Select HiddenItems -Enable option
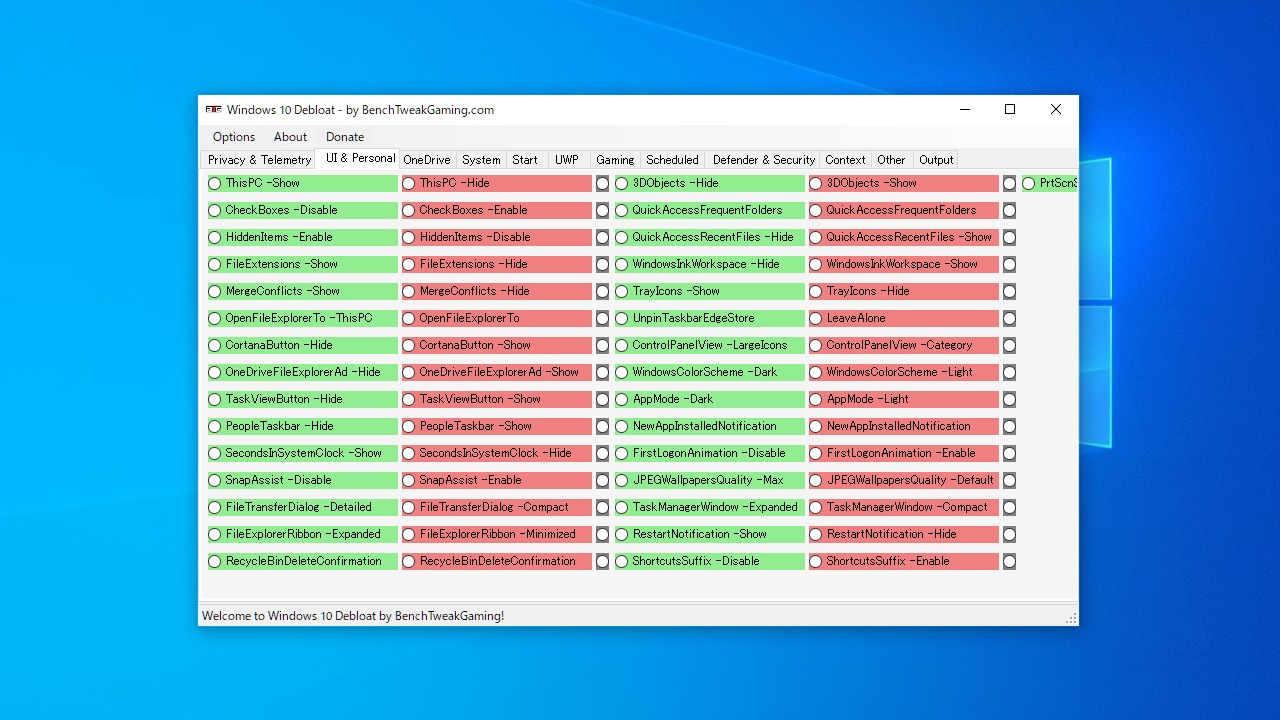This screenshot has height=720, width=1280. (x=302, y=238)
